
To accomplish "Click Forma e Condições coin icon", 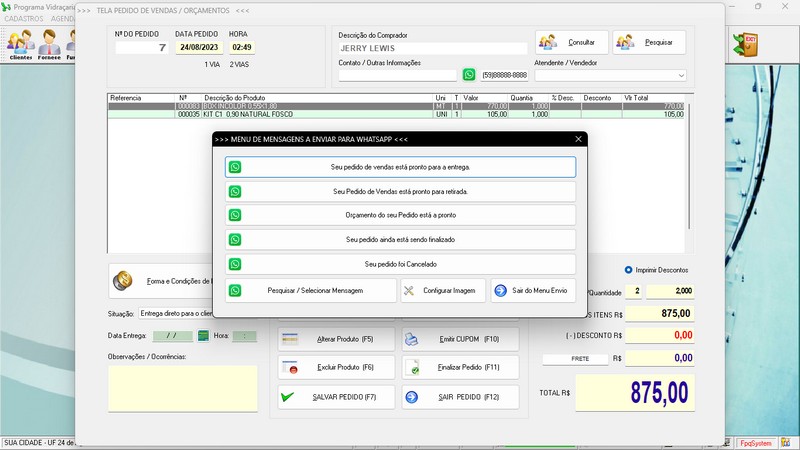I will coord(122,281).
